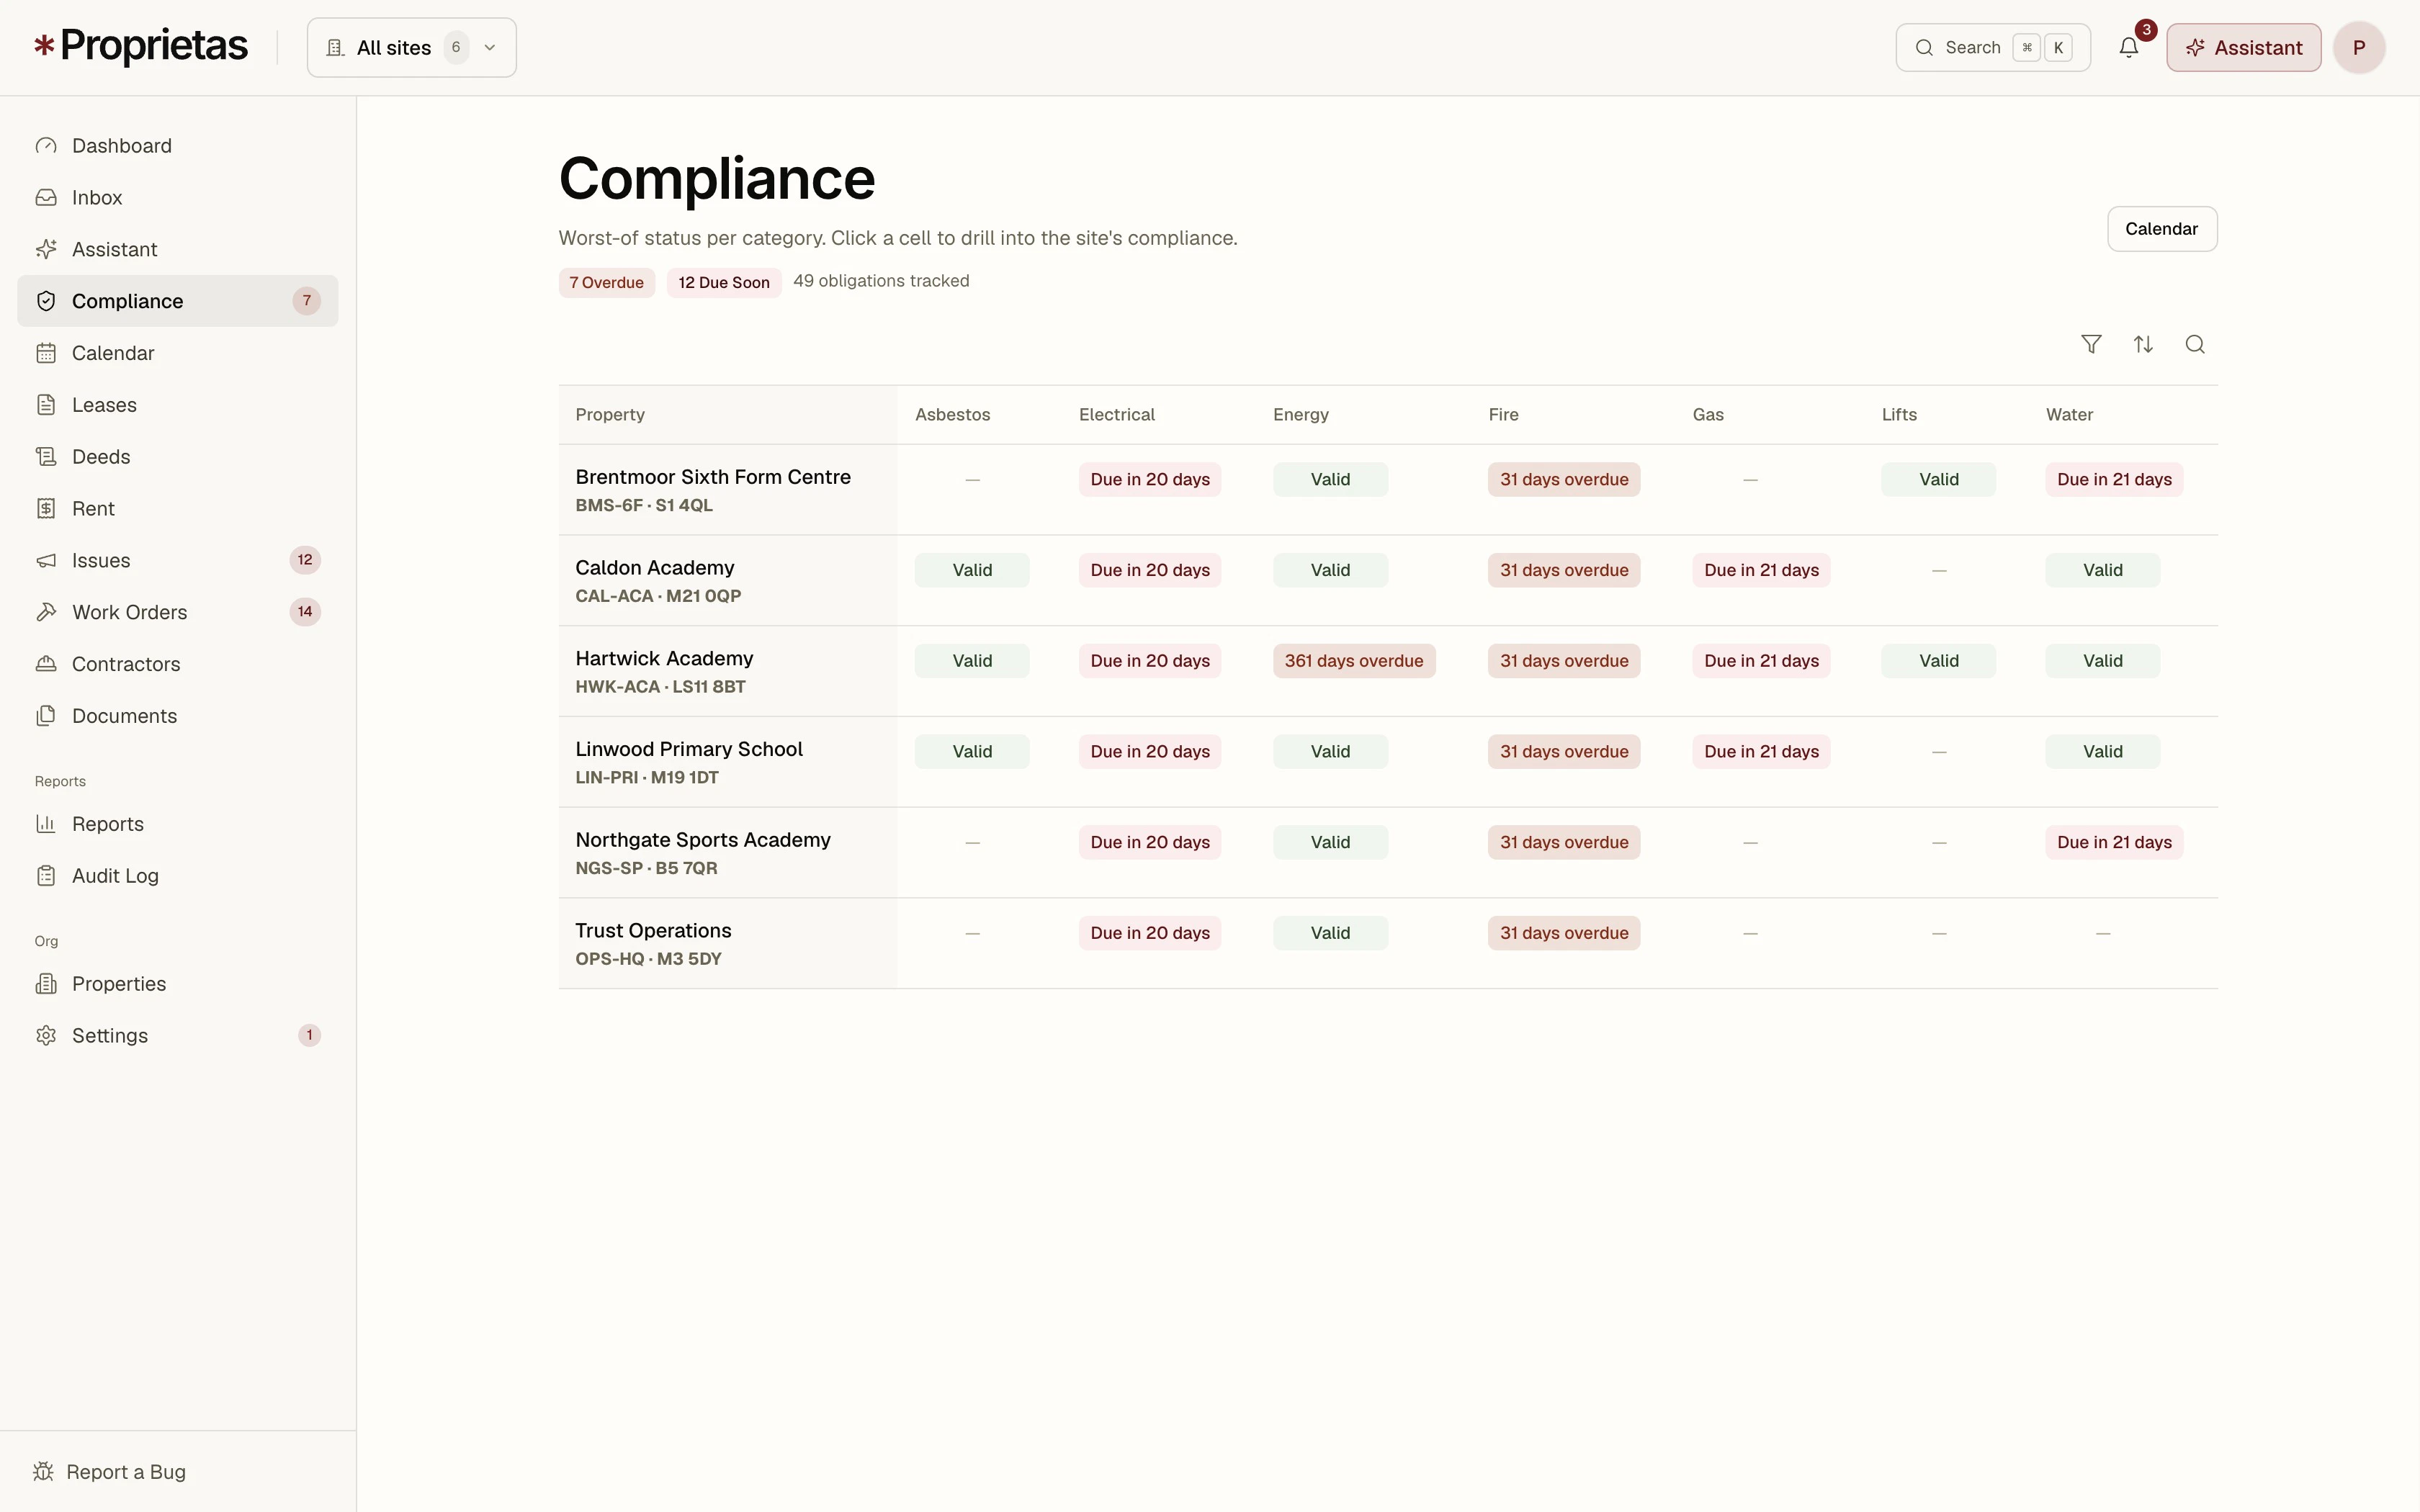
Task: Open Trust Operations property
Action: click(653, 931)
